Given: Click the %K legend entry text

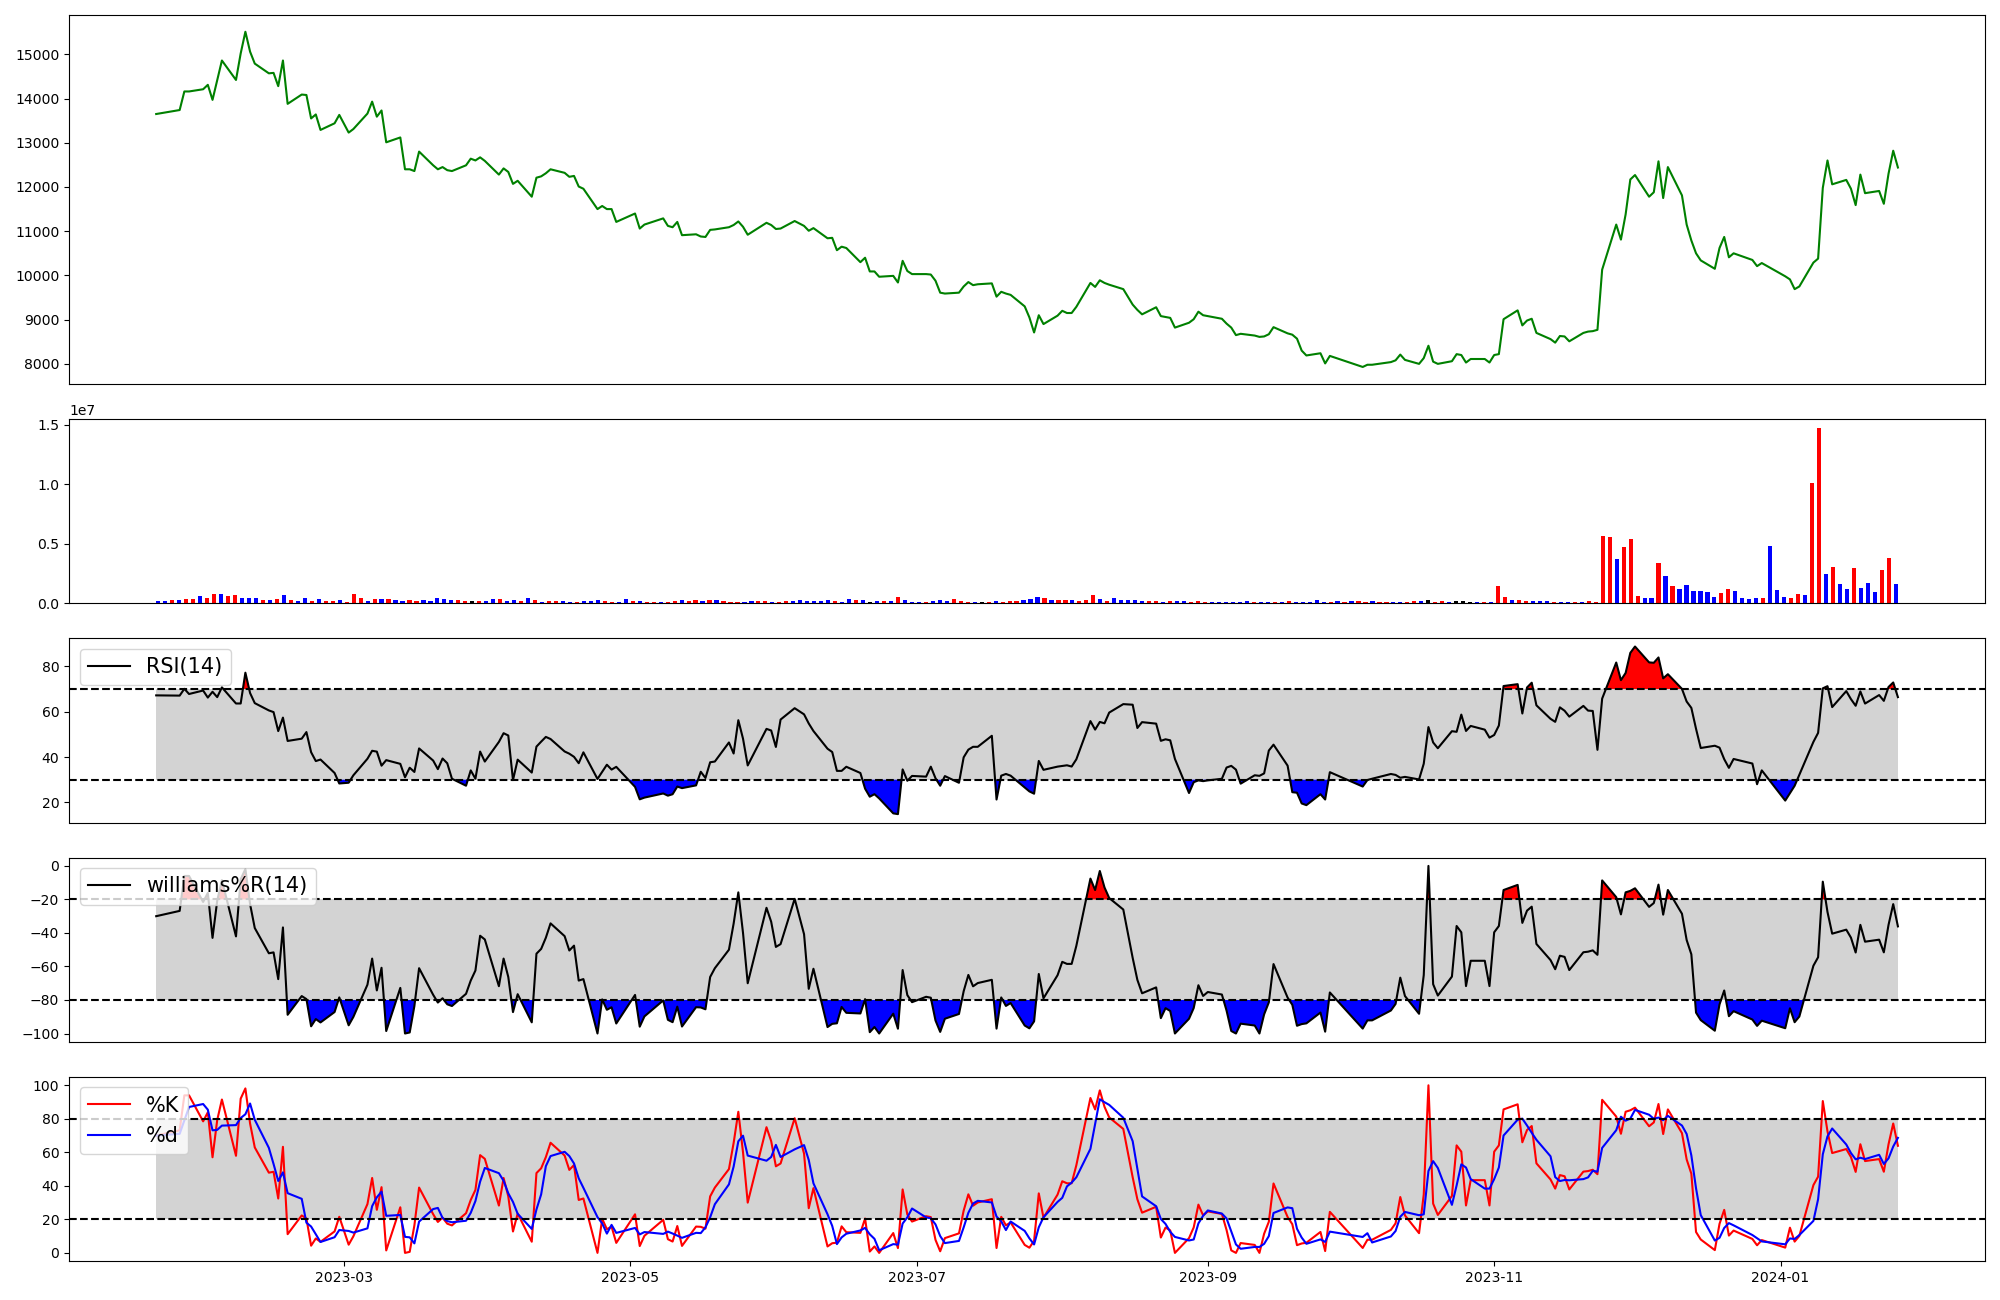Looking at the screenshot, I should (162, 1105).
